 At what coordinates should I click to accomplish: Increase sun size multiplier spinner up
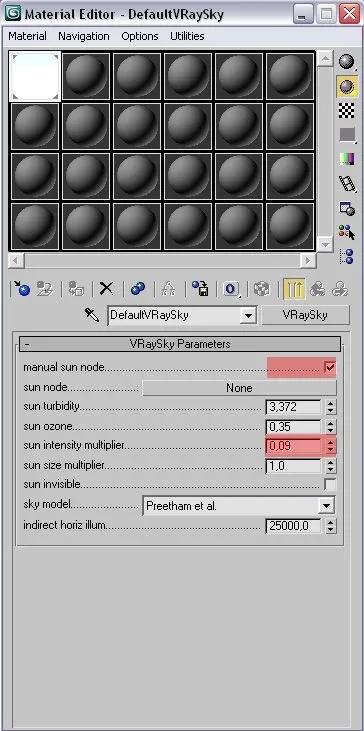point(330,462)
